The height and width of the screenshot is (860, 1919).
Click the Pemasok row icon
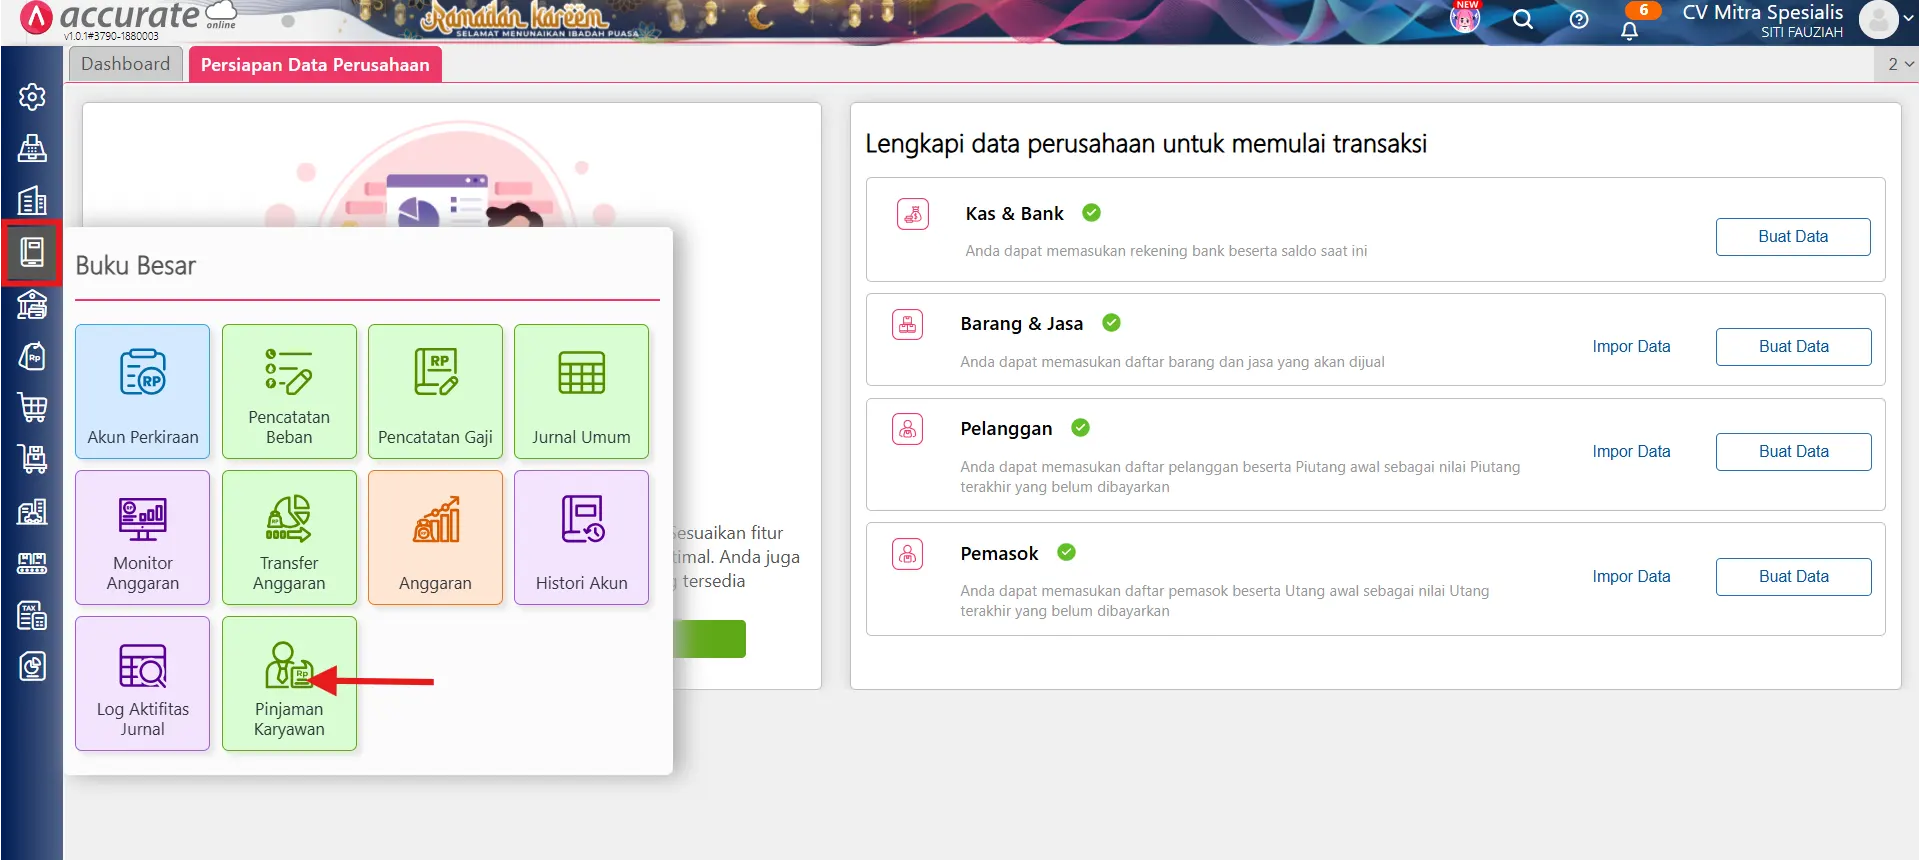pyautogui.click(x=908, y=554)
